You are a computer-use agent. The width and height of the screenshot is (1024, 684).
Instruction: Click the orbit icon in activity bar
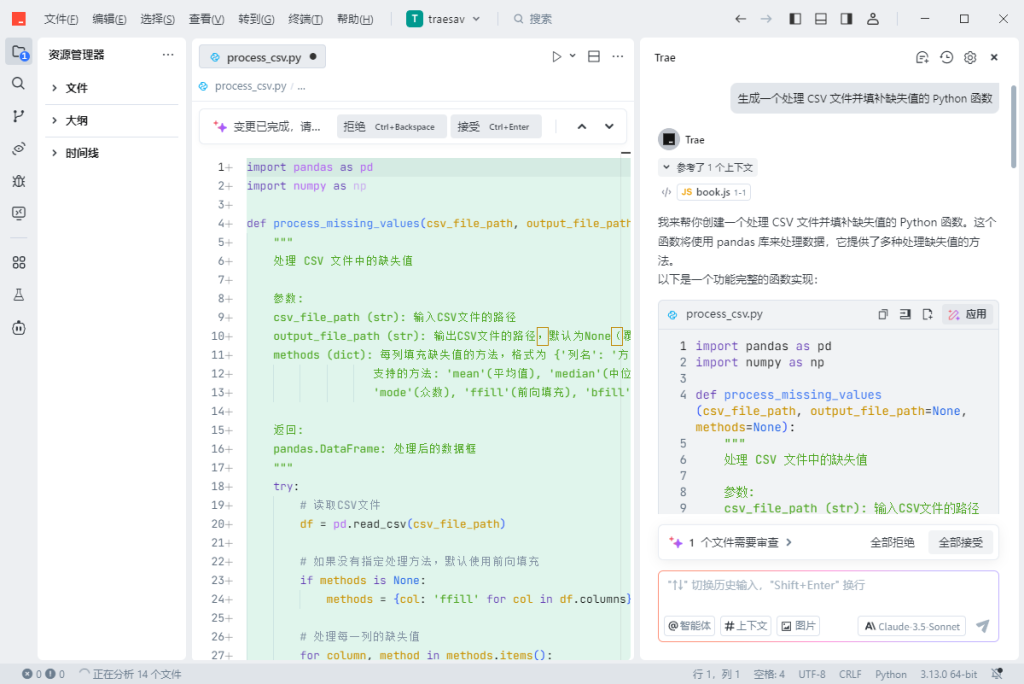pos(19,149)
